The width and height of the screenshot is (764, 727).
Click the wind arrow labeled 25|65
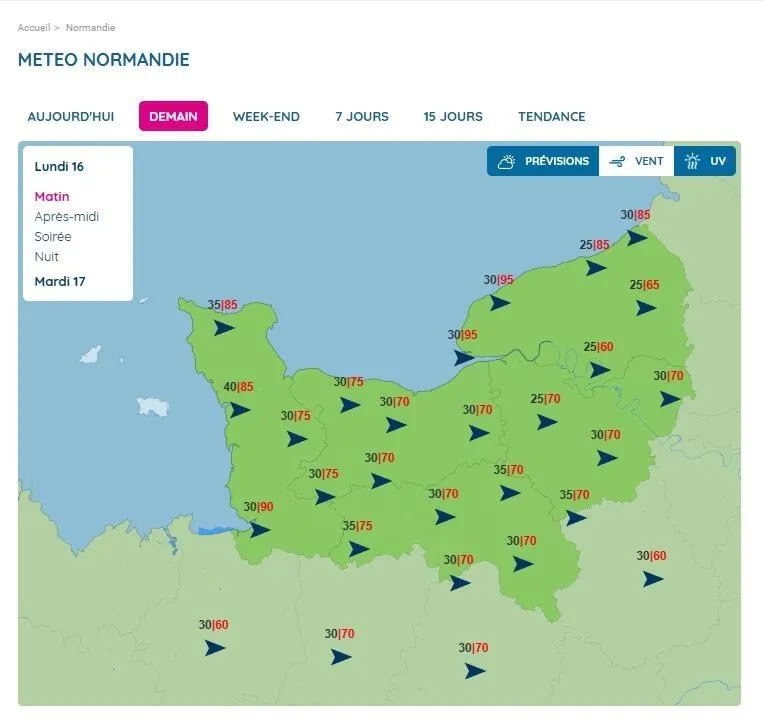tap(646, 308)
